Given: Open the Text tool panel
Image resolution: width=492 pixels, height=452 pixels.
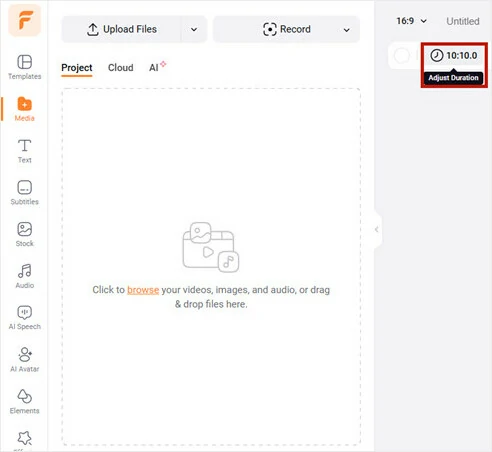Looking at the screenshot, I should pyautogui.click(x=24, y=151).
